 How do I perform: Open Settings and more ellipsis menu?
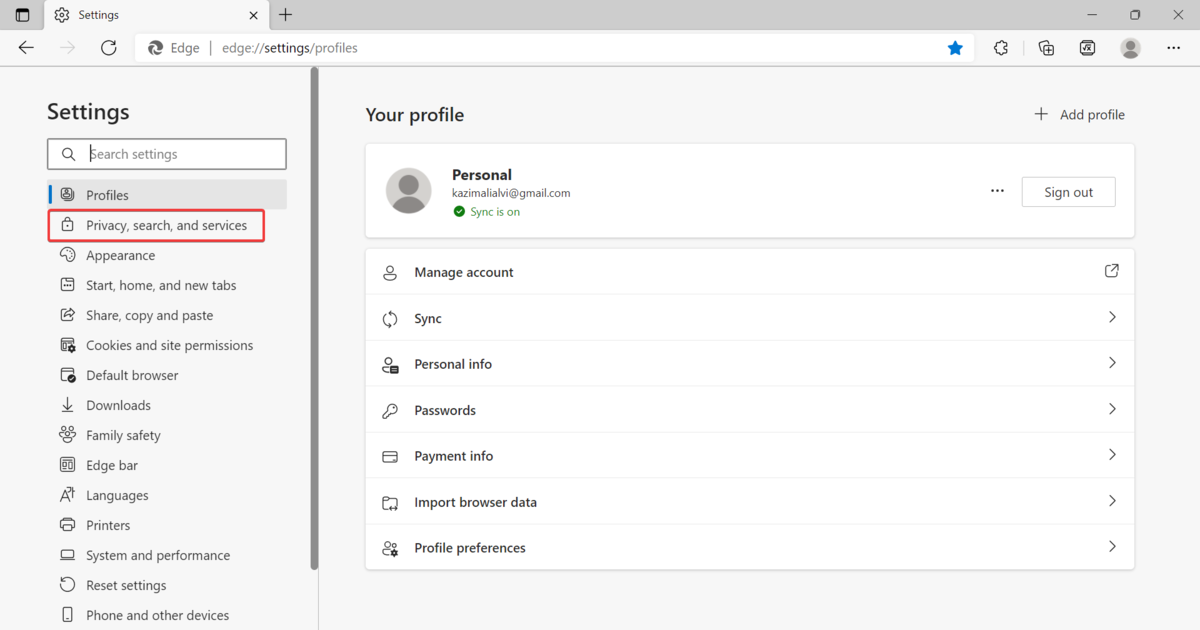[1174, 48]
